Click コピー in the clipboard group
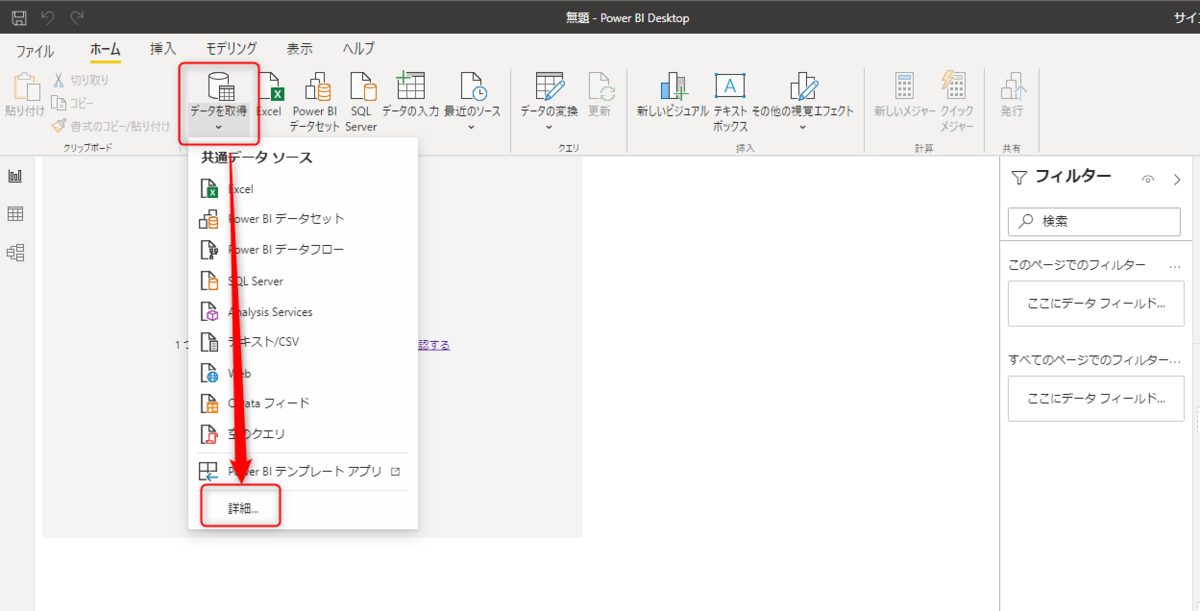Image resolution: width=1200 pixels, height=611 pixels. tap(74, 103)
